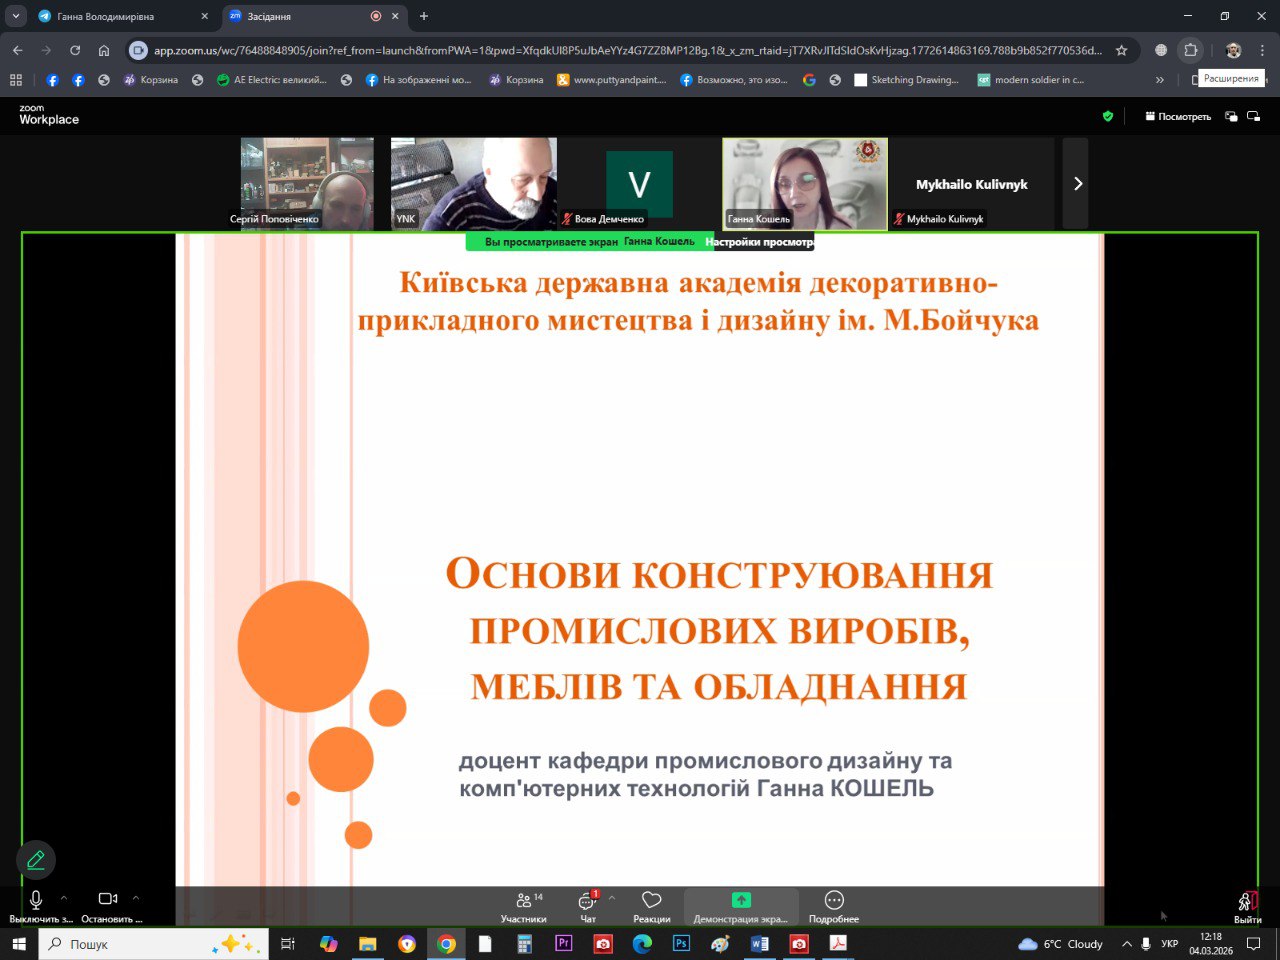Open the Реакции reactions menu
The image size is (1280, 960).
(x=651, y=905)
